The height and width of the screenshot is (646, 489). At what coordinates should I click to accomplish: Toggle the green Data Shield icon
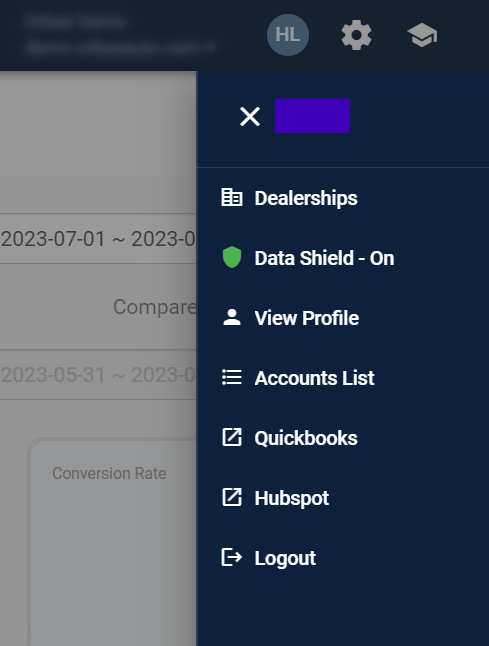click(x=232, y=257)
